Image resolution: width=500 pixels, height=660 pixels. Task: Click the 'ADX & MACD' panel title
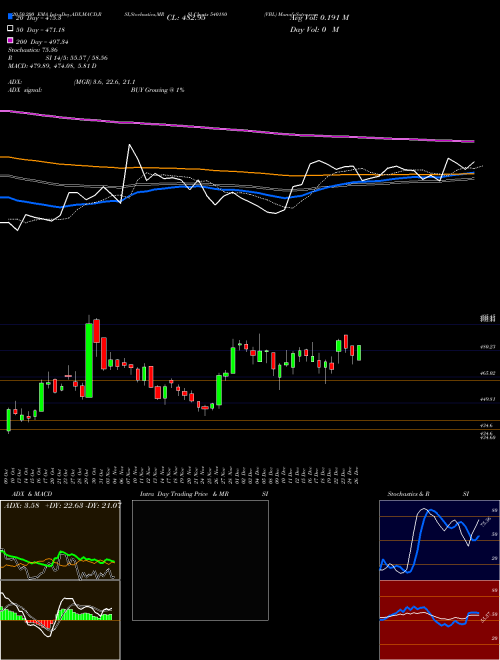(x=32, y=494)
